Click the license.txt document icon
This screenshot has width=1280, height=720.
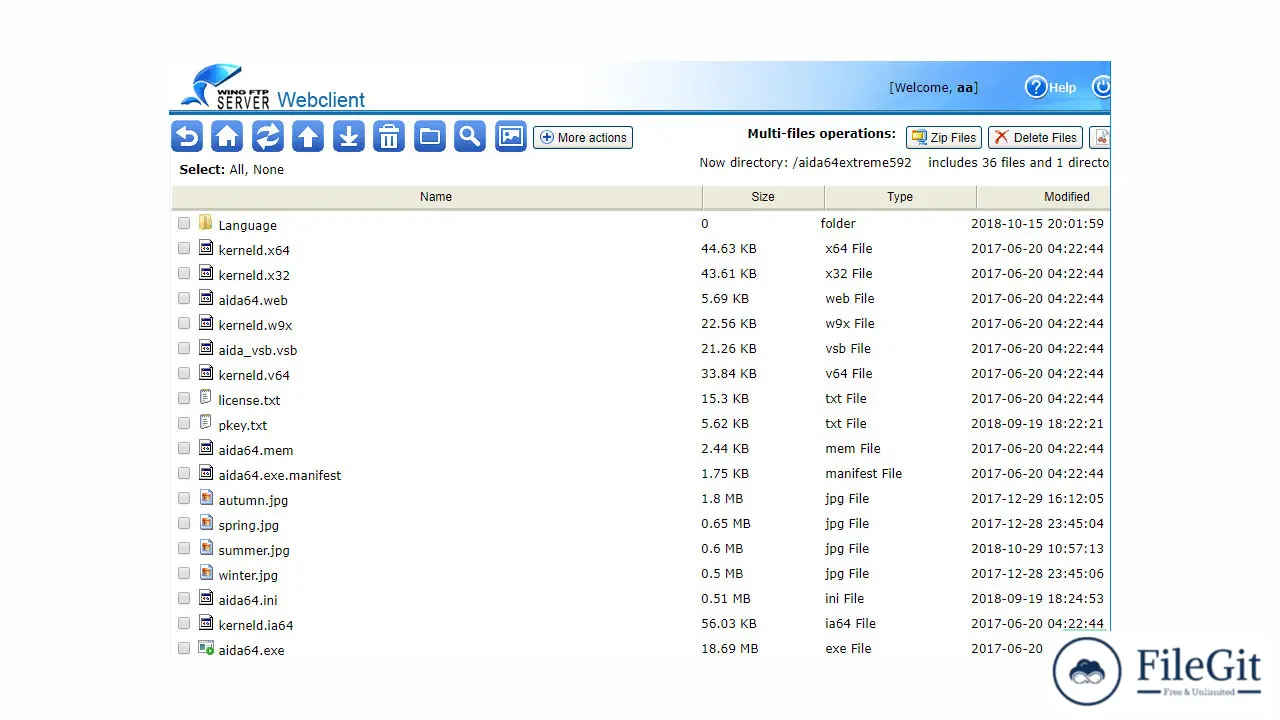point(206,398)
